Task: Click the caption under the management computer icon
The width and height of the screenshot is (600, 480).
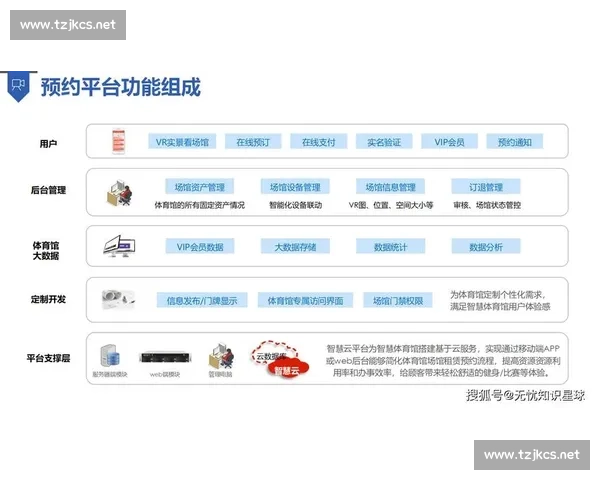Action: (220, 374)
